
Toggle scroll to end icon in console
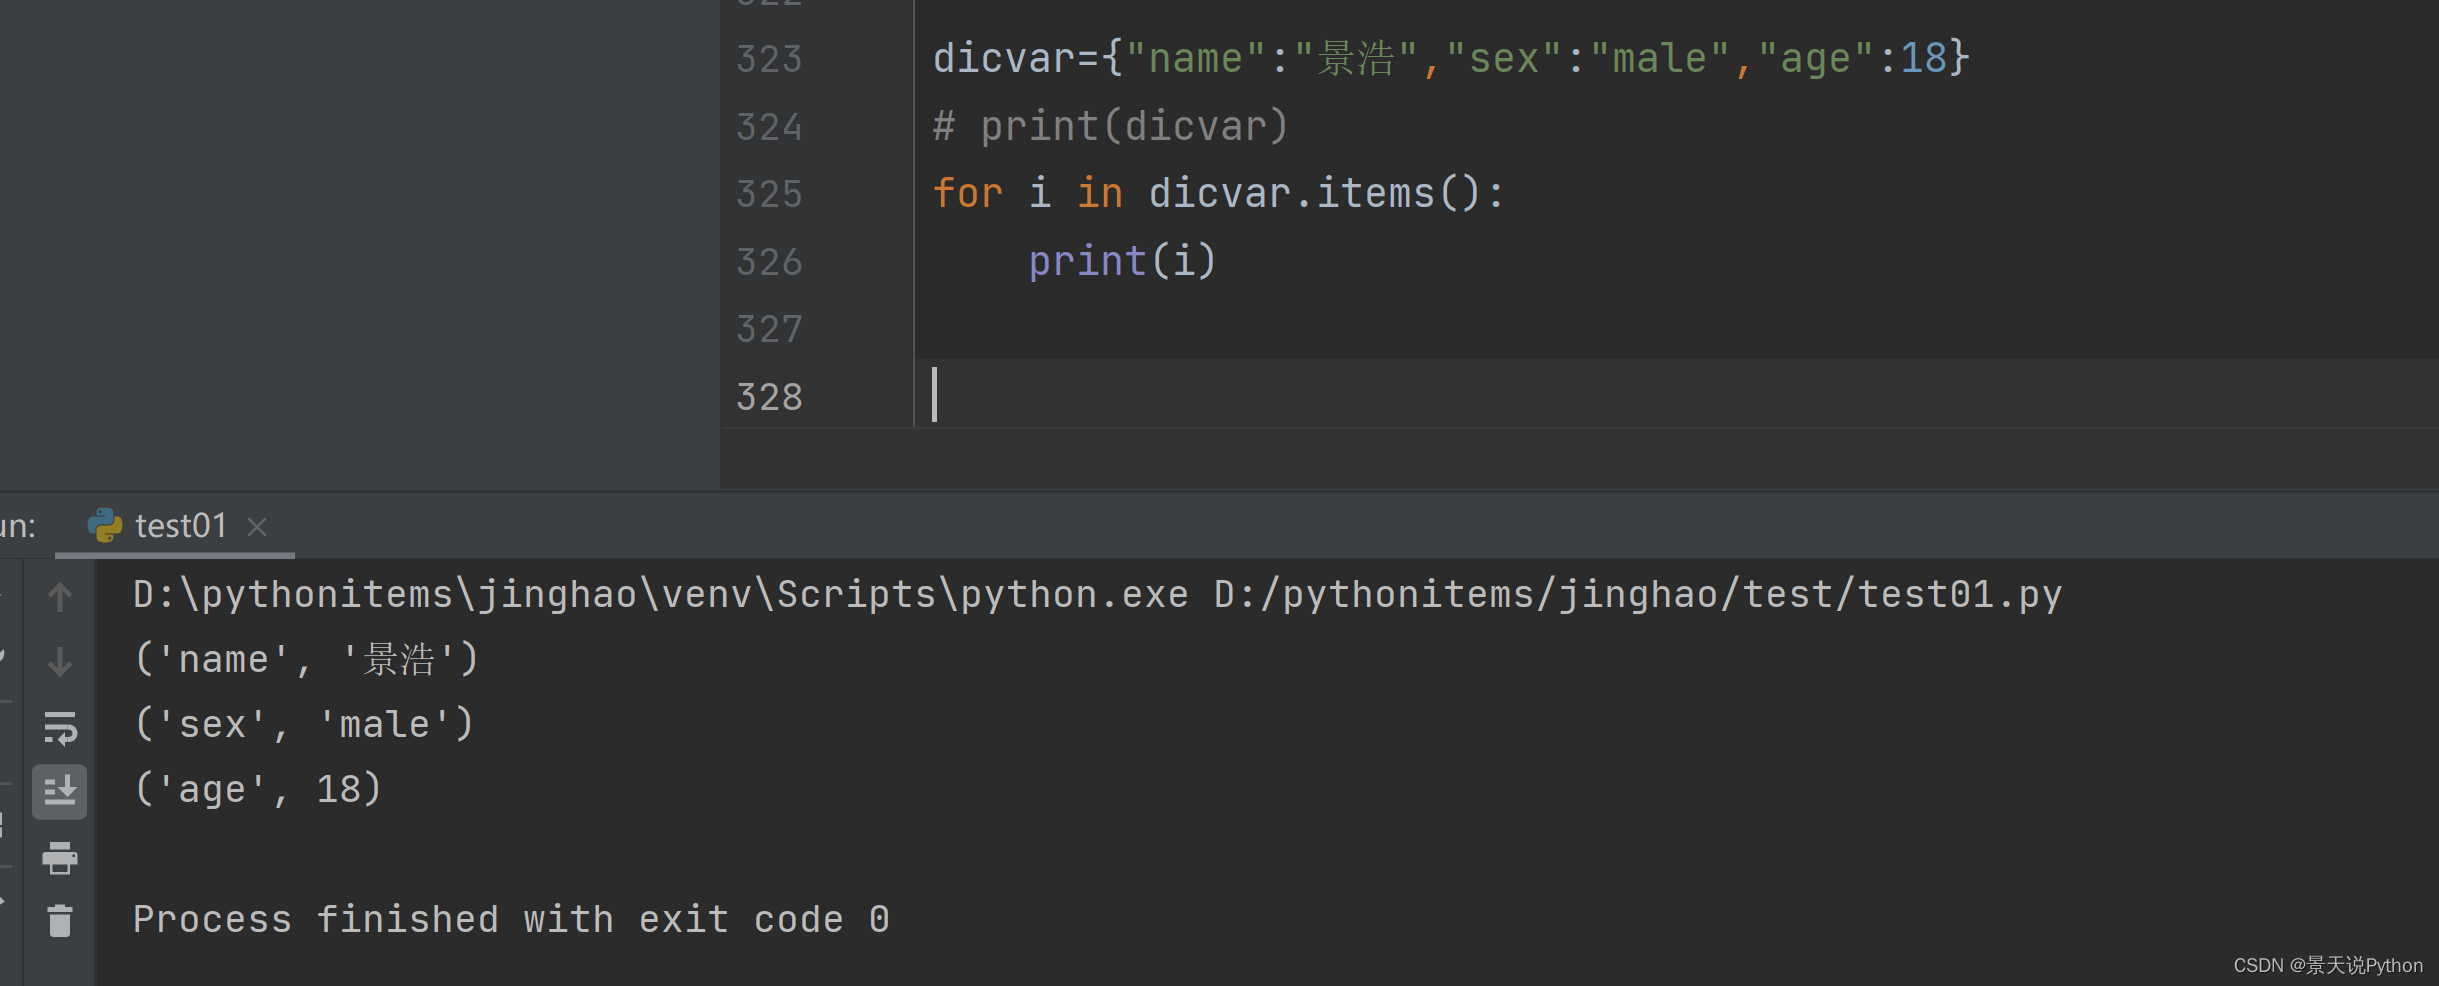pos(60,792)
